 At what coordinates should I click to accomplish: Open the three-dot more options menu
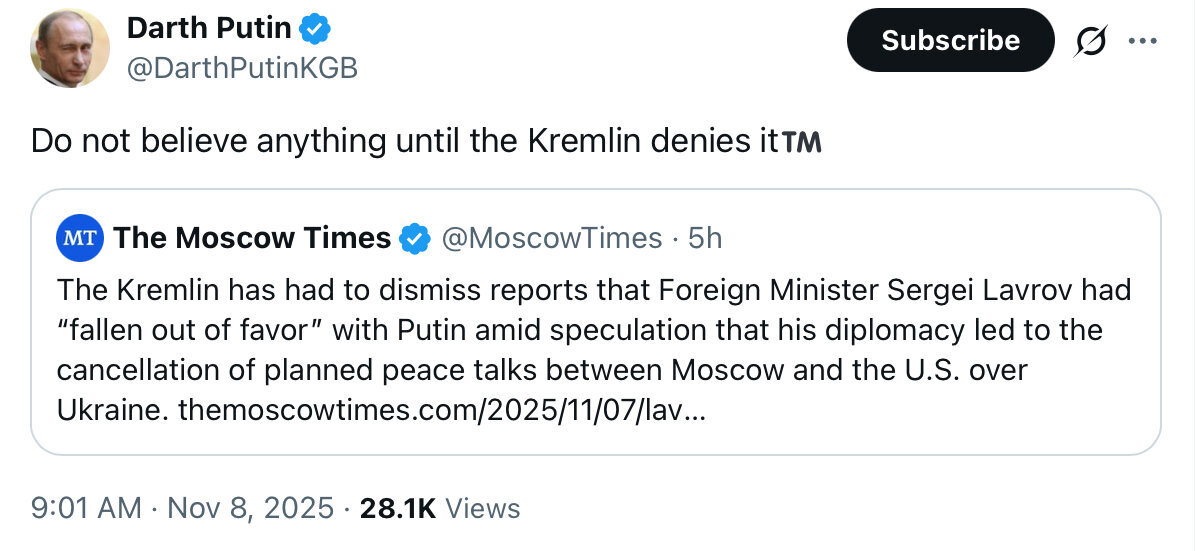pyautogui.click(x=1141, y=41)
